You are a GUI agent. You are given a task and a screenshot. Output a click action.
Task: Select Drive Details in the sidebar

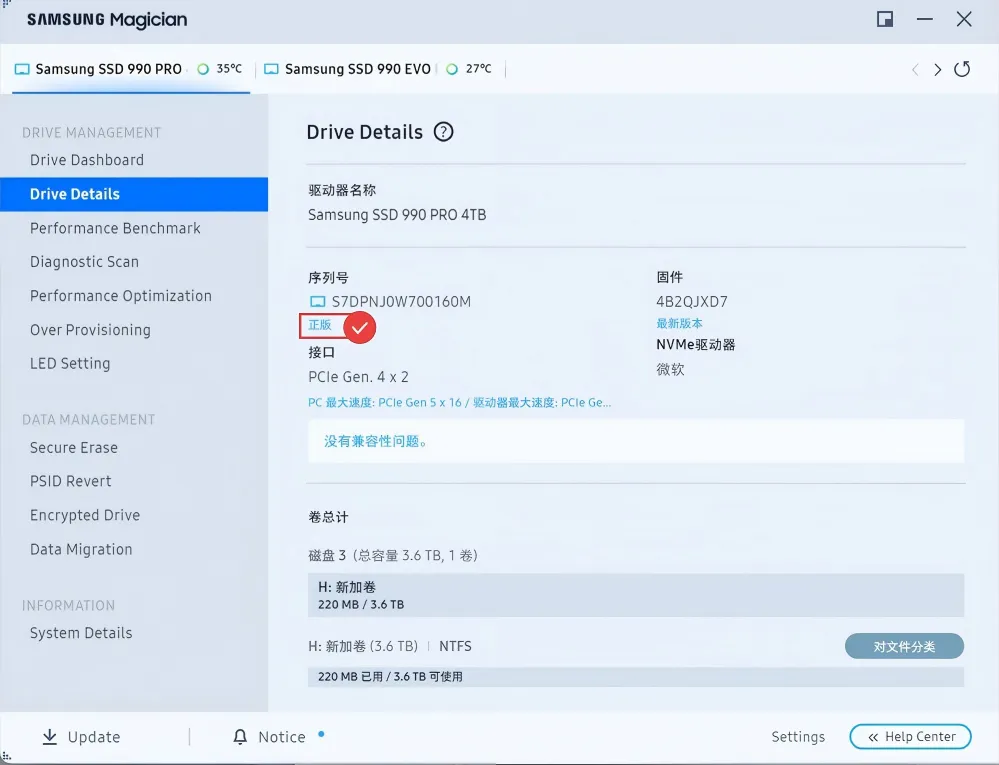click(x=134, y=194)
